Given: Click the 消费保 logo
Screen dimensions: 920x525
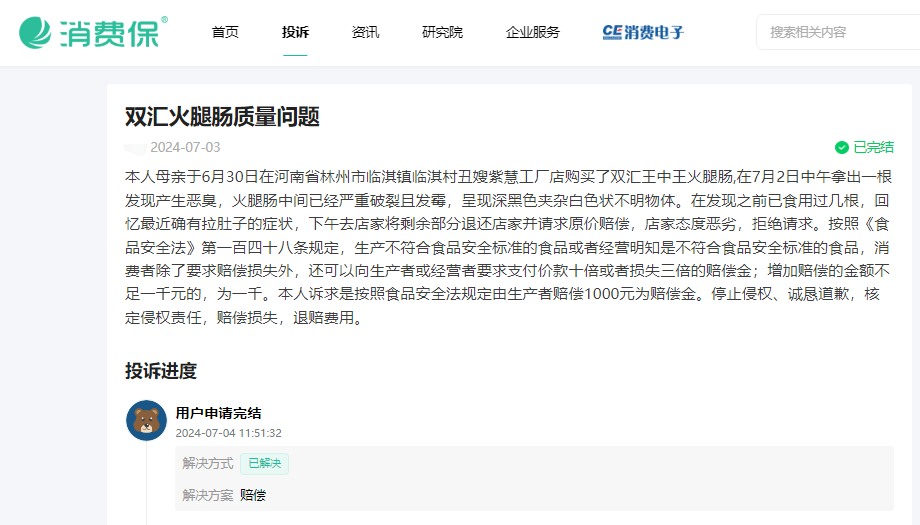Looking at the screenshot, I should 93,32.
